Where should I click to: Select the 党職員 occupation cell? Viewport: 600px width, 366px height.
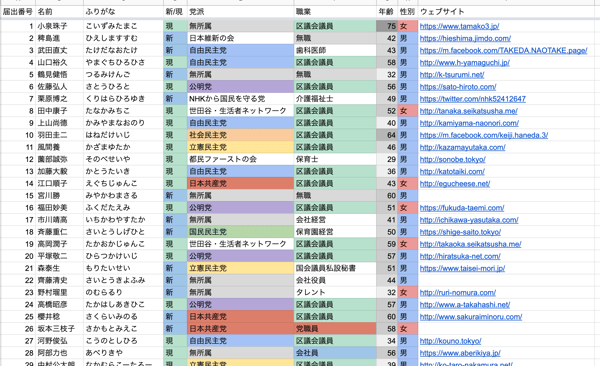point(335,329)
